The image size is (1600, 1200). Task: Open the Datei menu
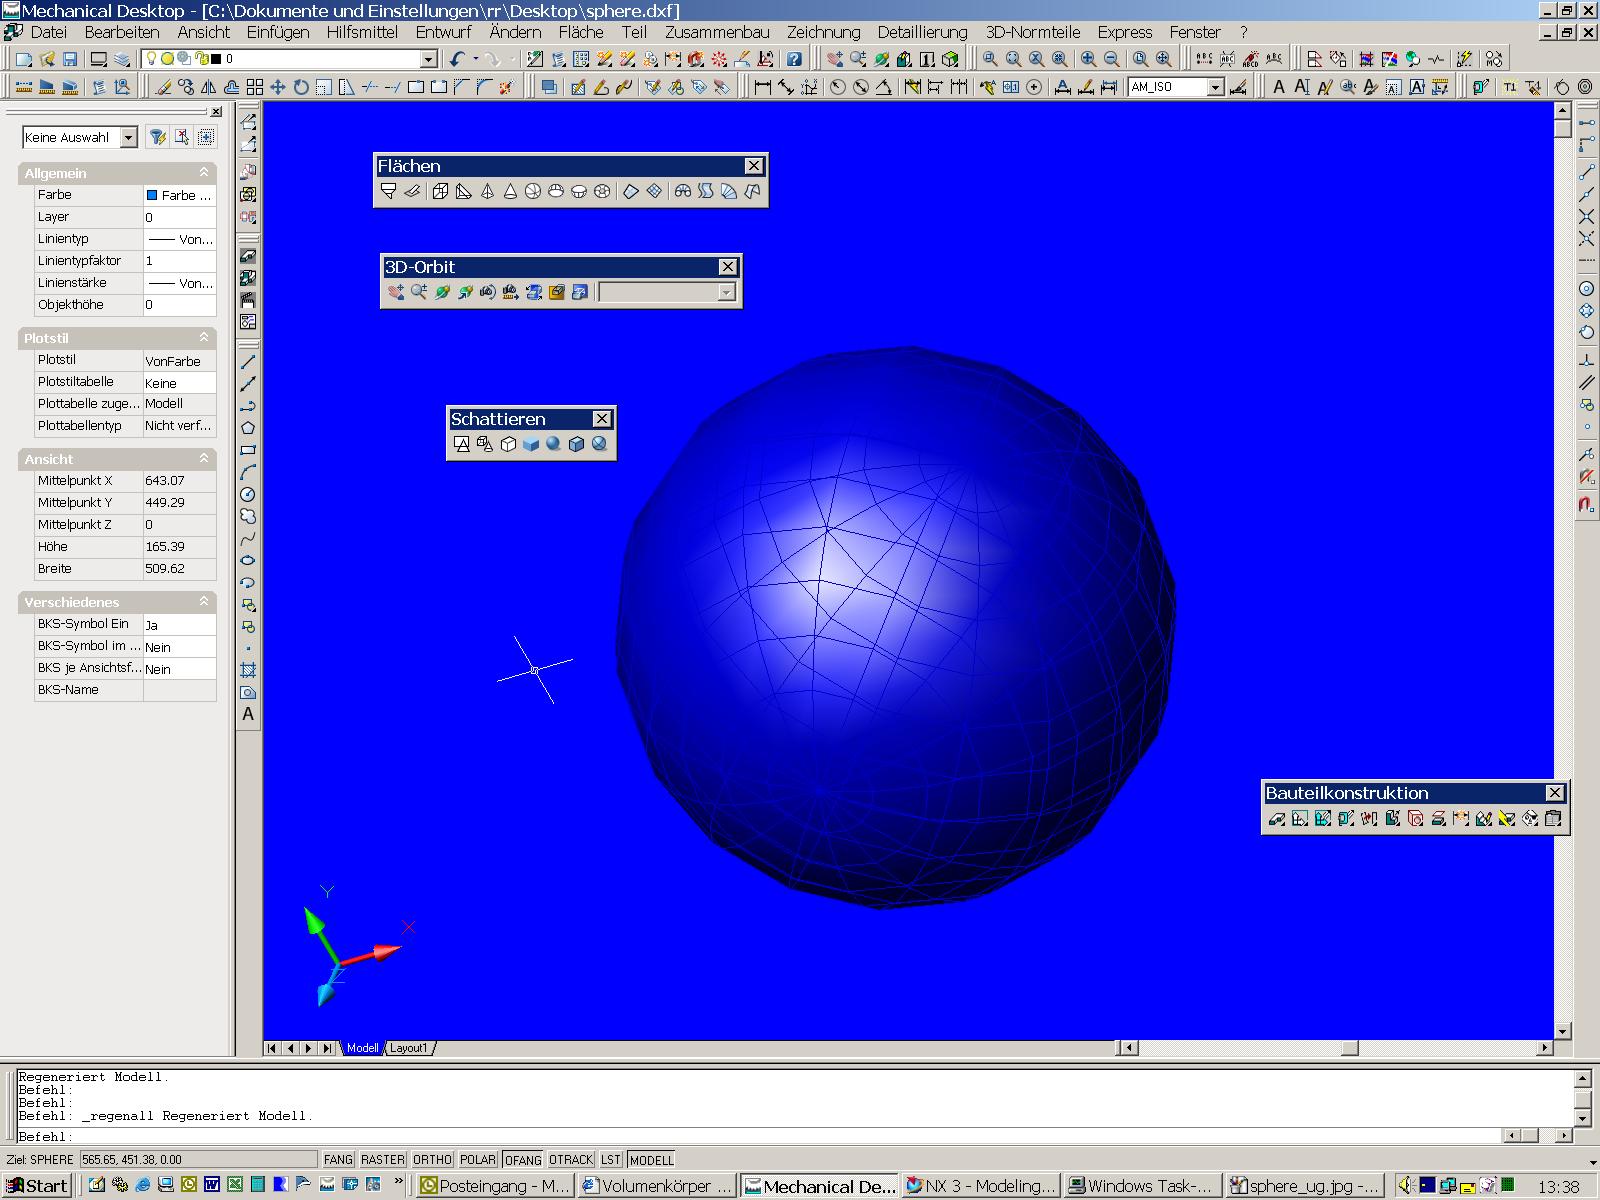click(49, 32)
